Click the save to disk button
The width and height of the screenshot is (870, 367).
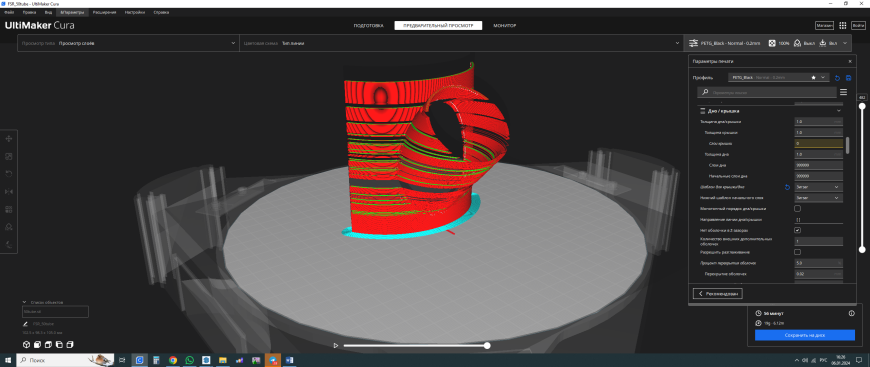point(805,335)
